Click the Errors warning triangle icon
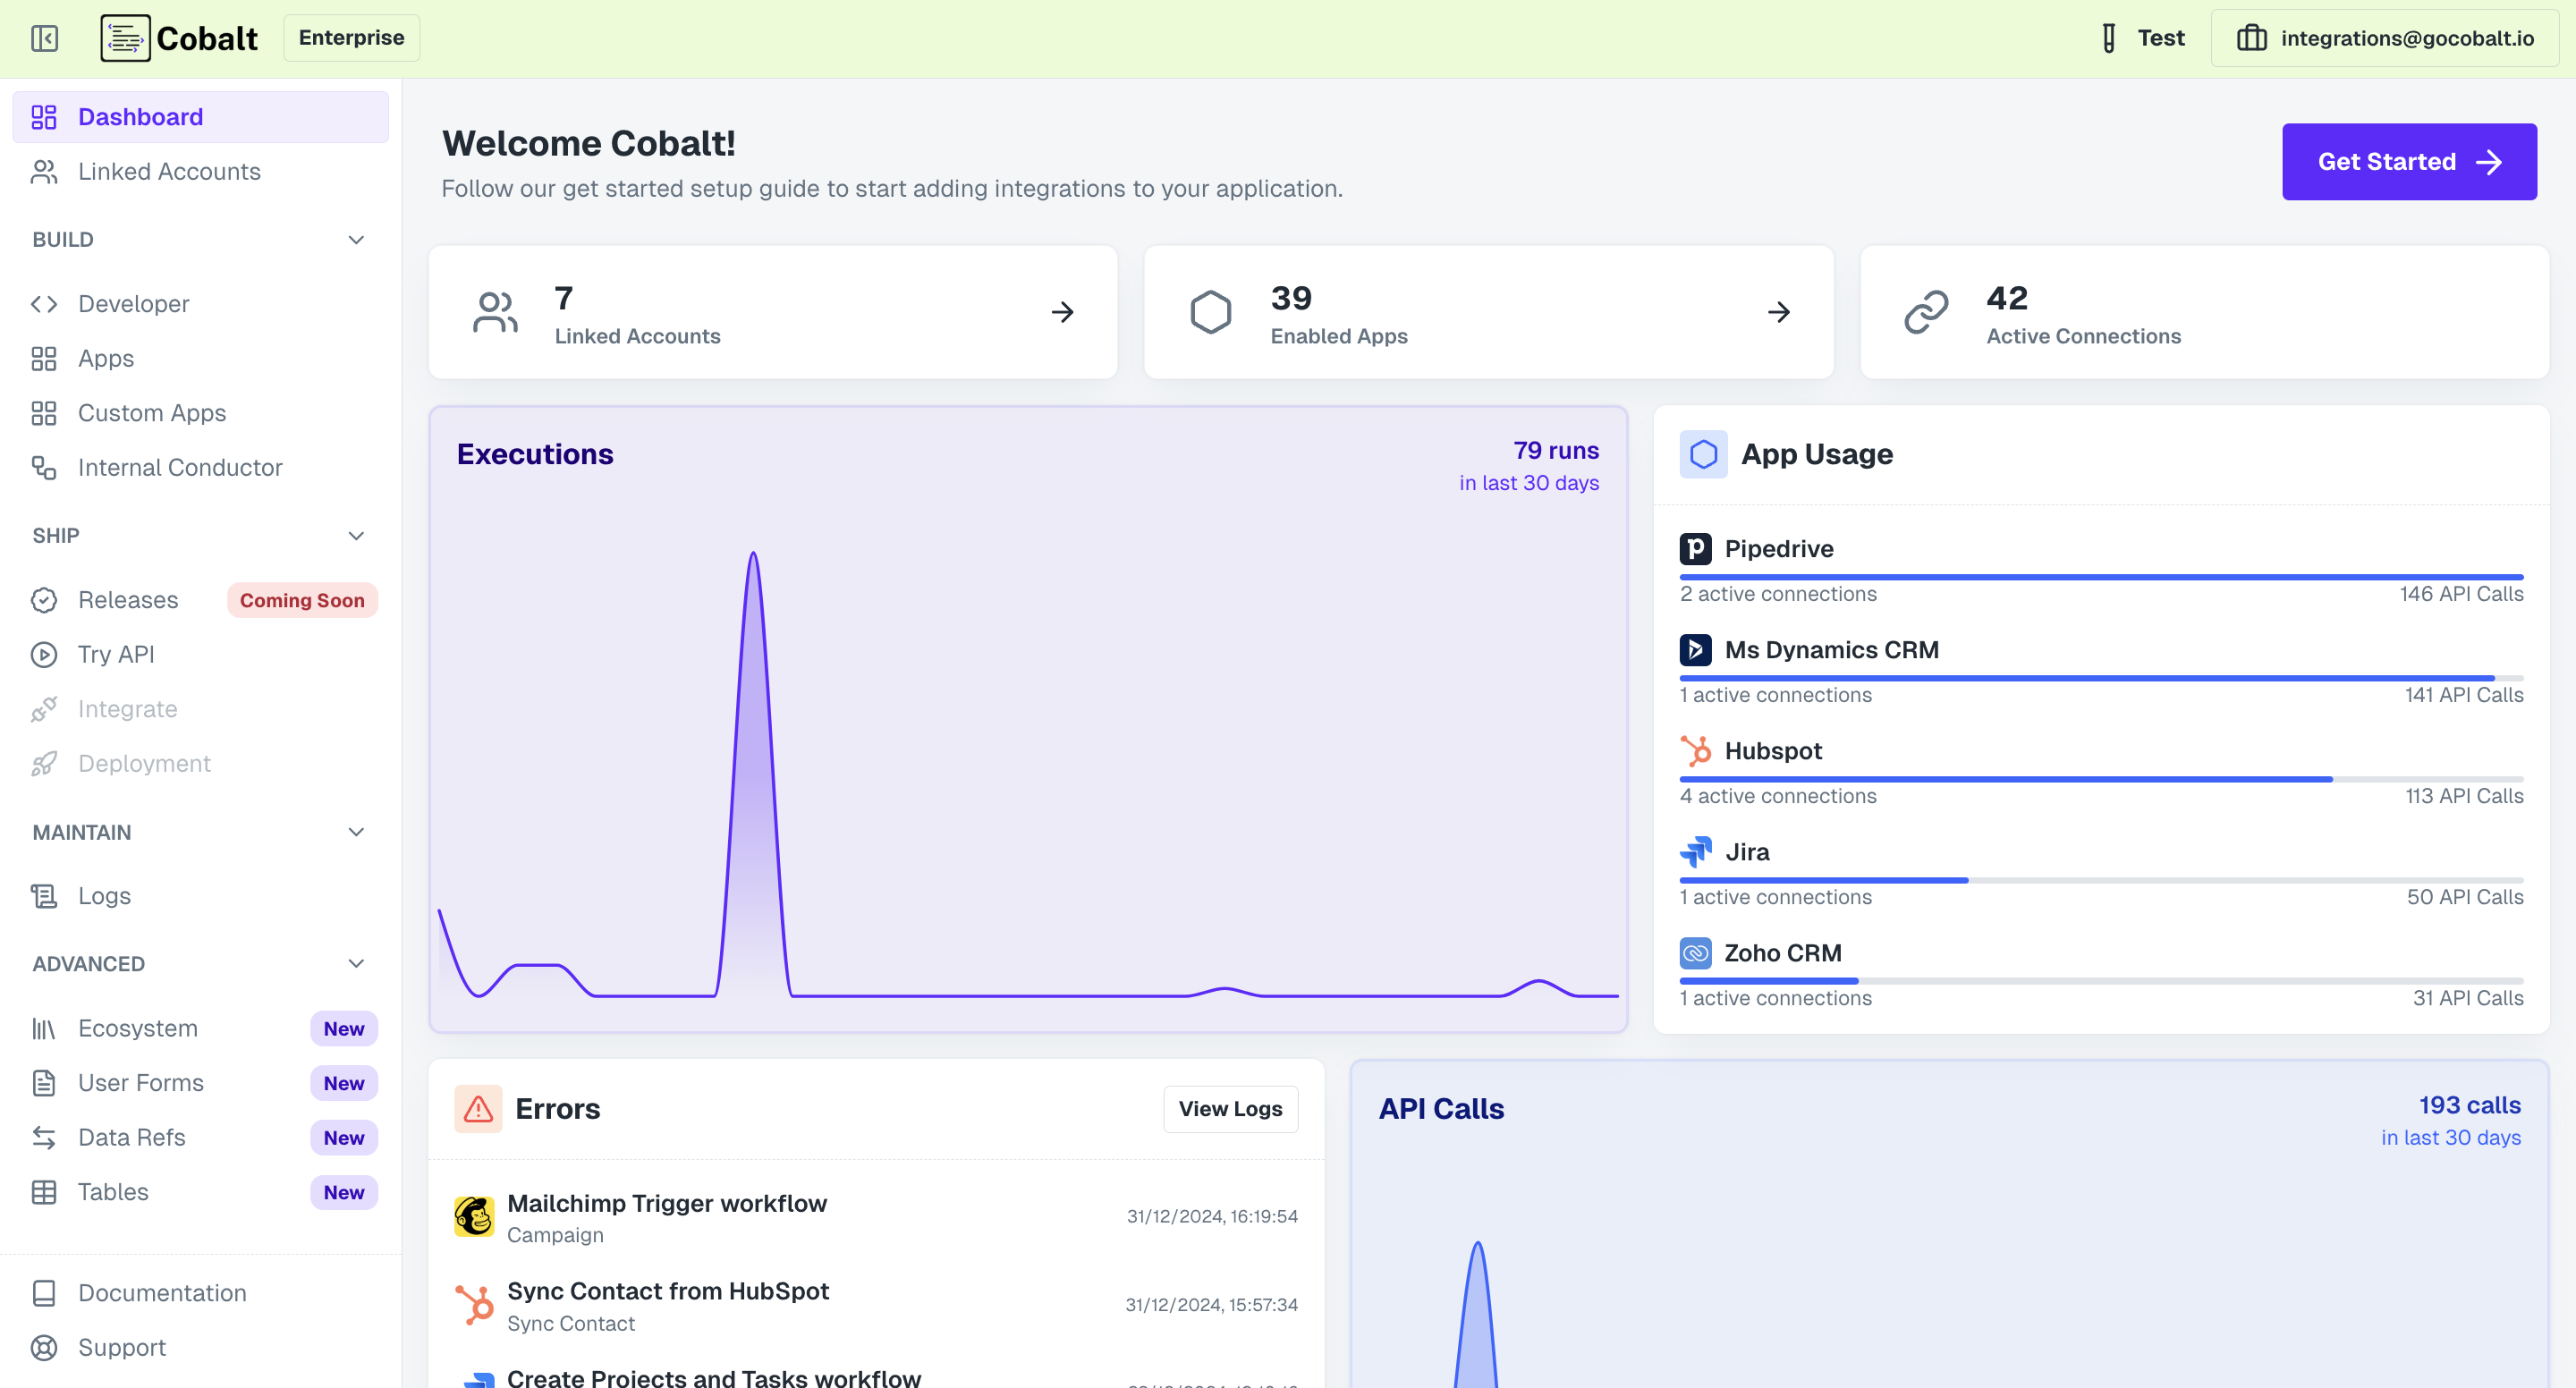 pos(478,1109)
